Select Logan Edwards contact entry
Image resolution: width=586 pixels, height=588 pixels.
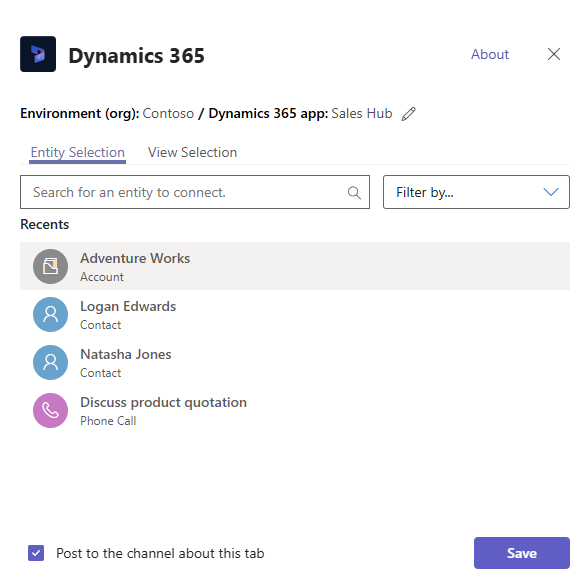click(x=295, y=314)
